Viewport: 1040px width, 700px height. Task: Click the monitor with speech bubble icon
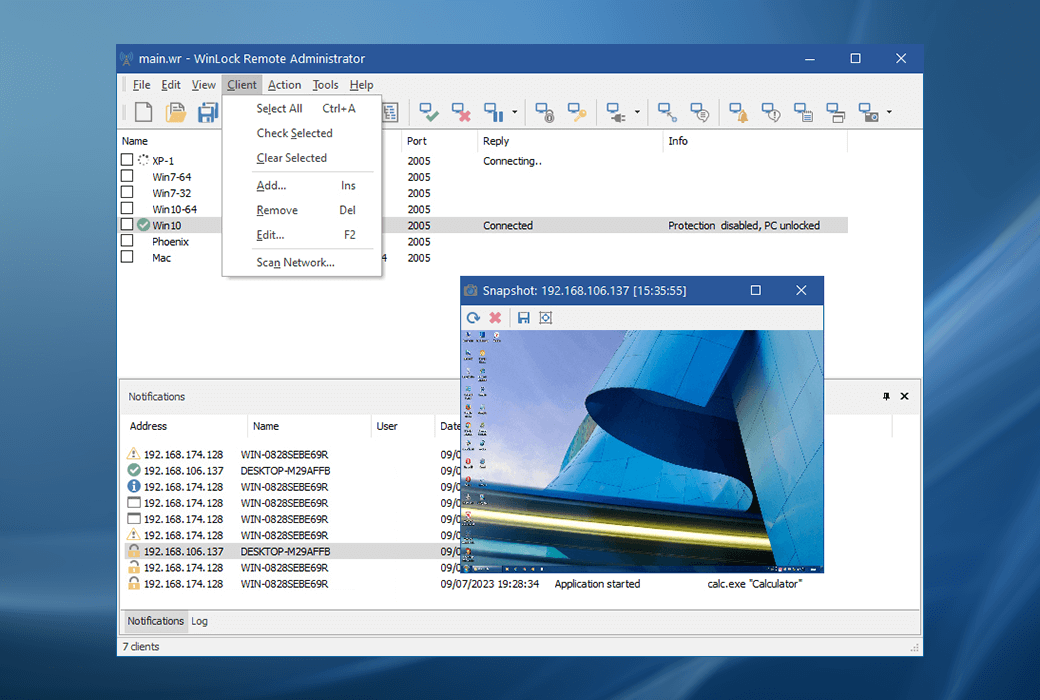tap(699, 112)
